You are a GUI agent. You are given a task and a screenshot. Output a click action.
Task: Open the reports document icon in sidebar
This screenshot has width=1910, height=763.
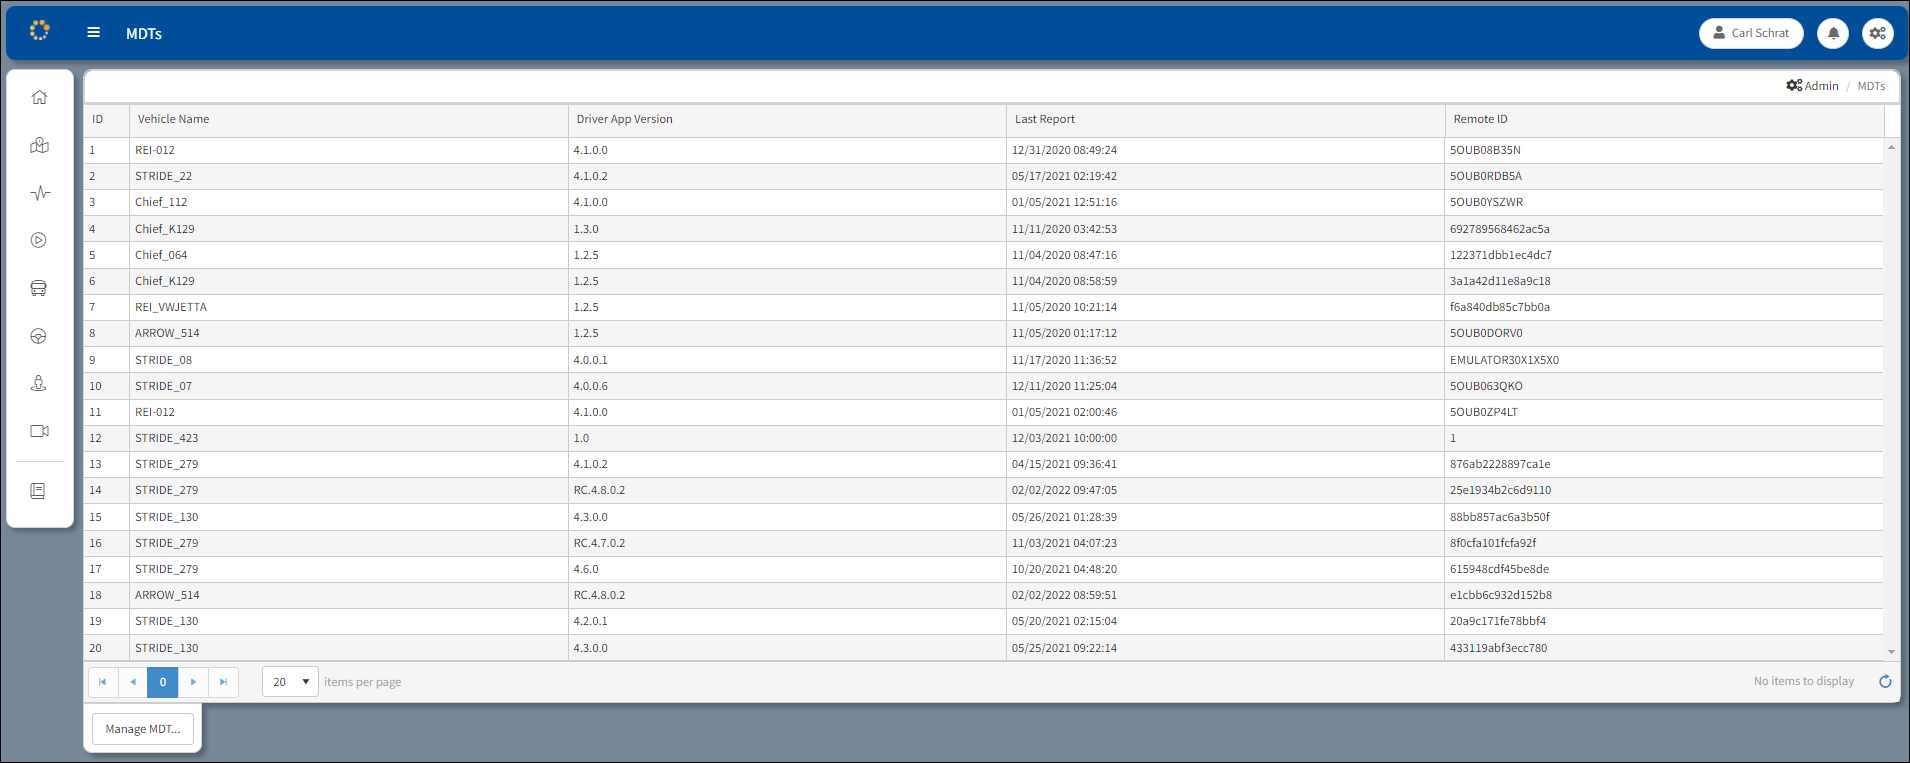[x=38, y=491]
